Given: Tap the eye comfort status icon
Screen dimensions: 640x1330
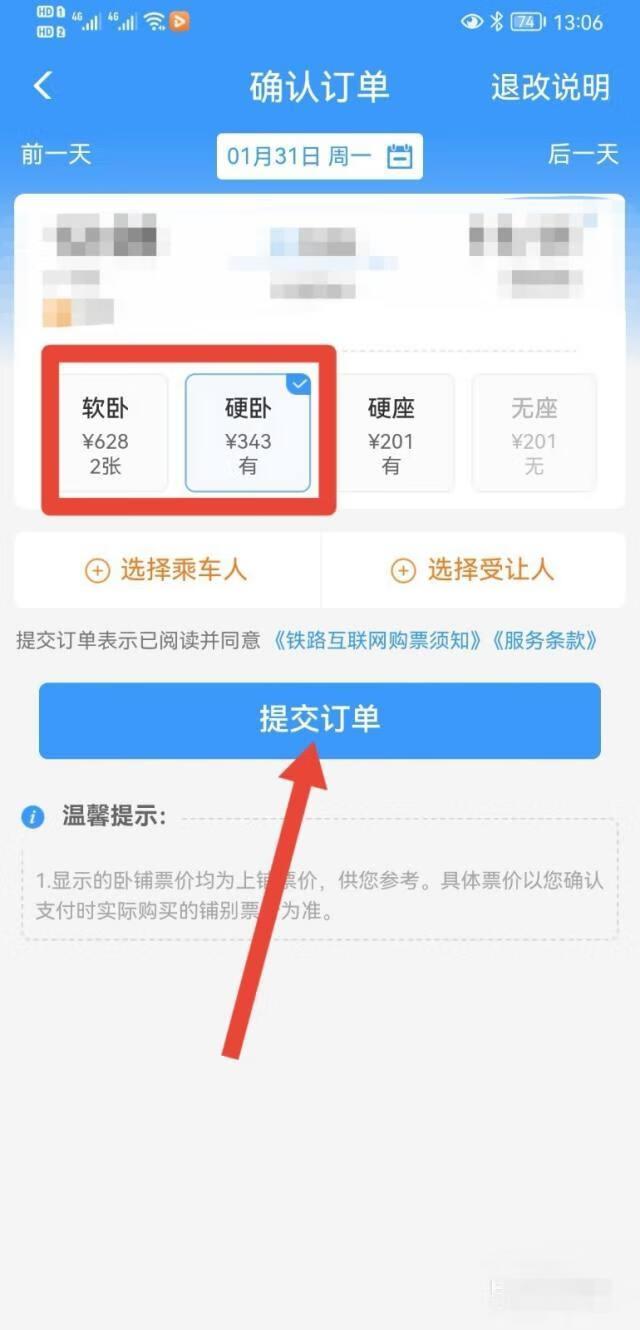Looking at the screenshot, I should tap(471, 21).
